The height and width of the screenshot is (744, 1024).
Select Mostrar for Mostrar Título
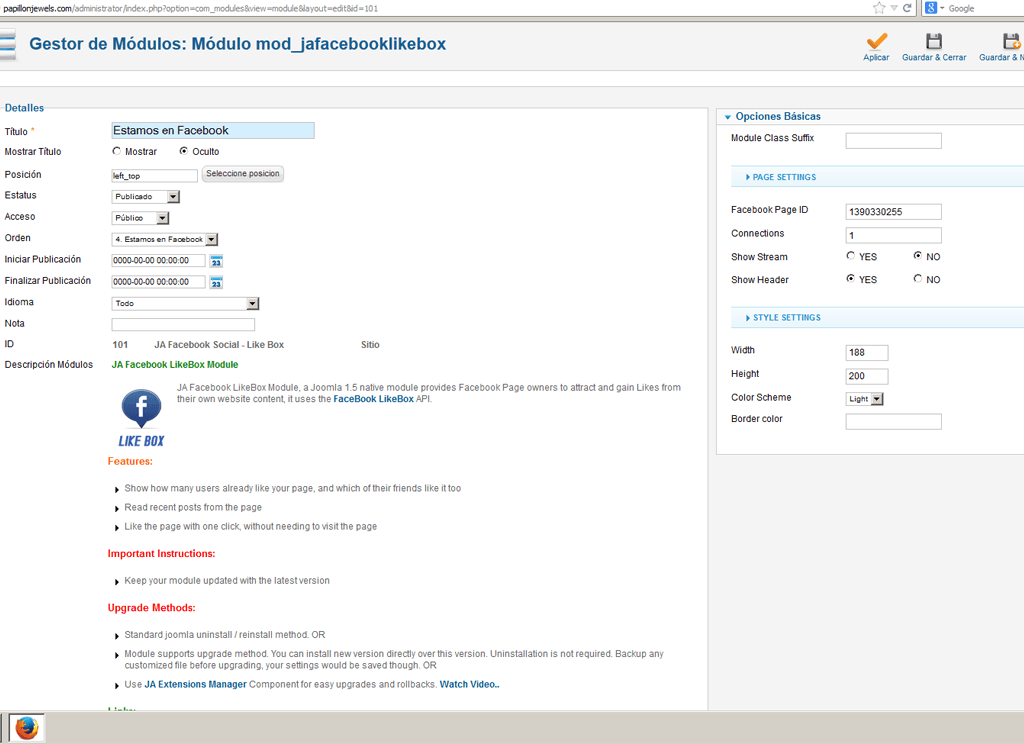tap(116, 151)
